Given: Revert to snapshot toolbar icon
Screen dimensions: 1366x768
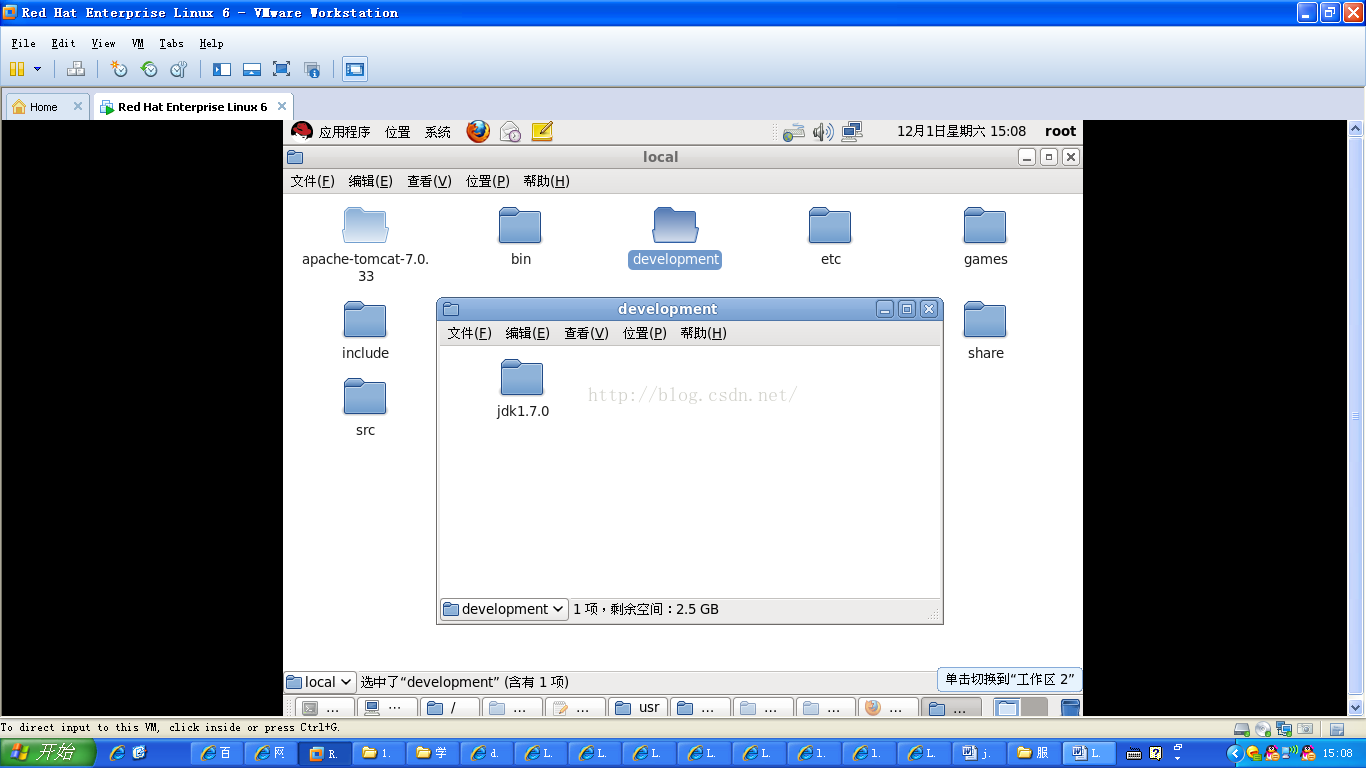Looking at the screenshot, I should click(x=149, y=69).
